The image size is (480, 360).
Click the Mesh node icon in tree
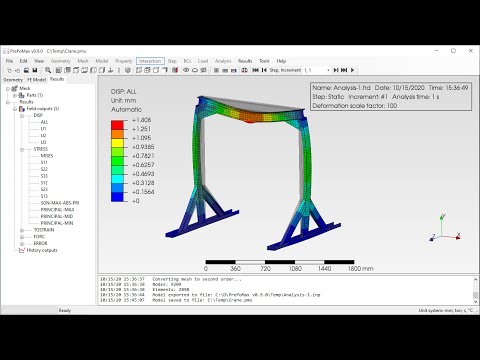15,89
